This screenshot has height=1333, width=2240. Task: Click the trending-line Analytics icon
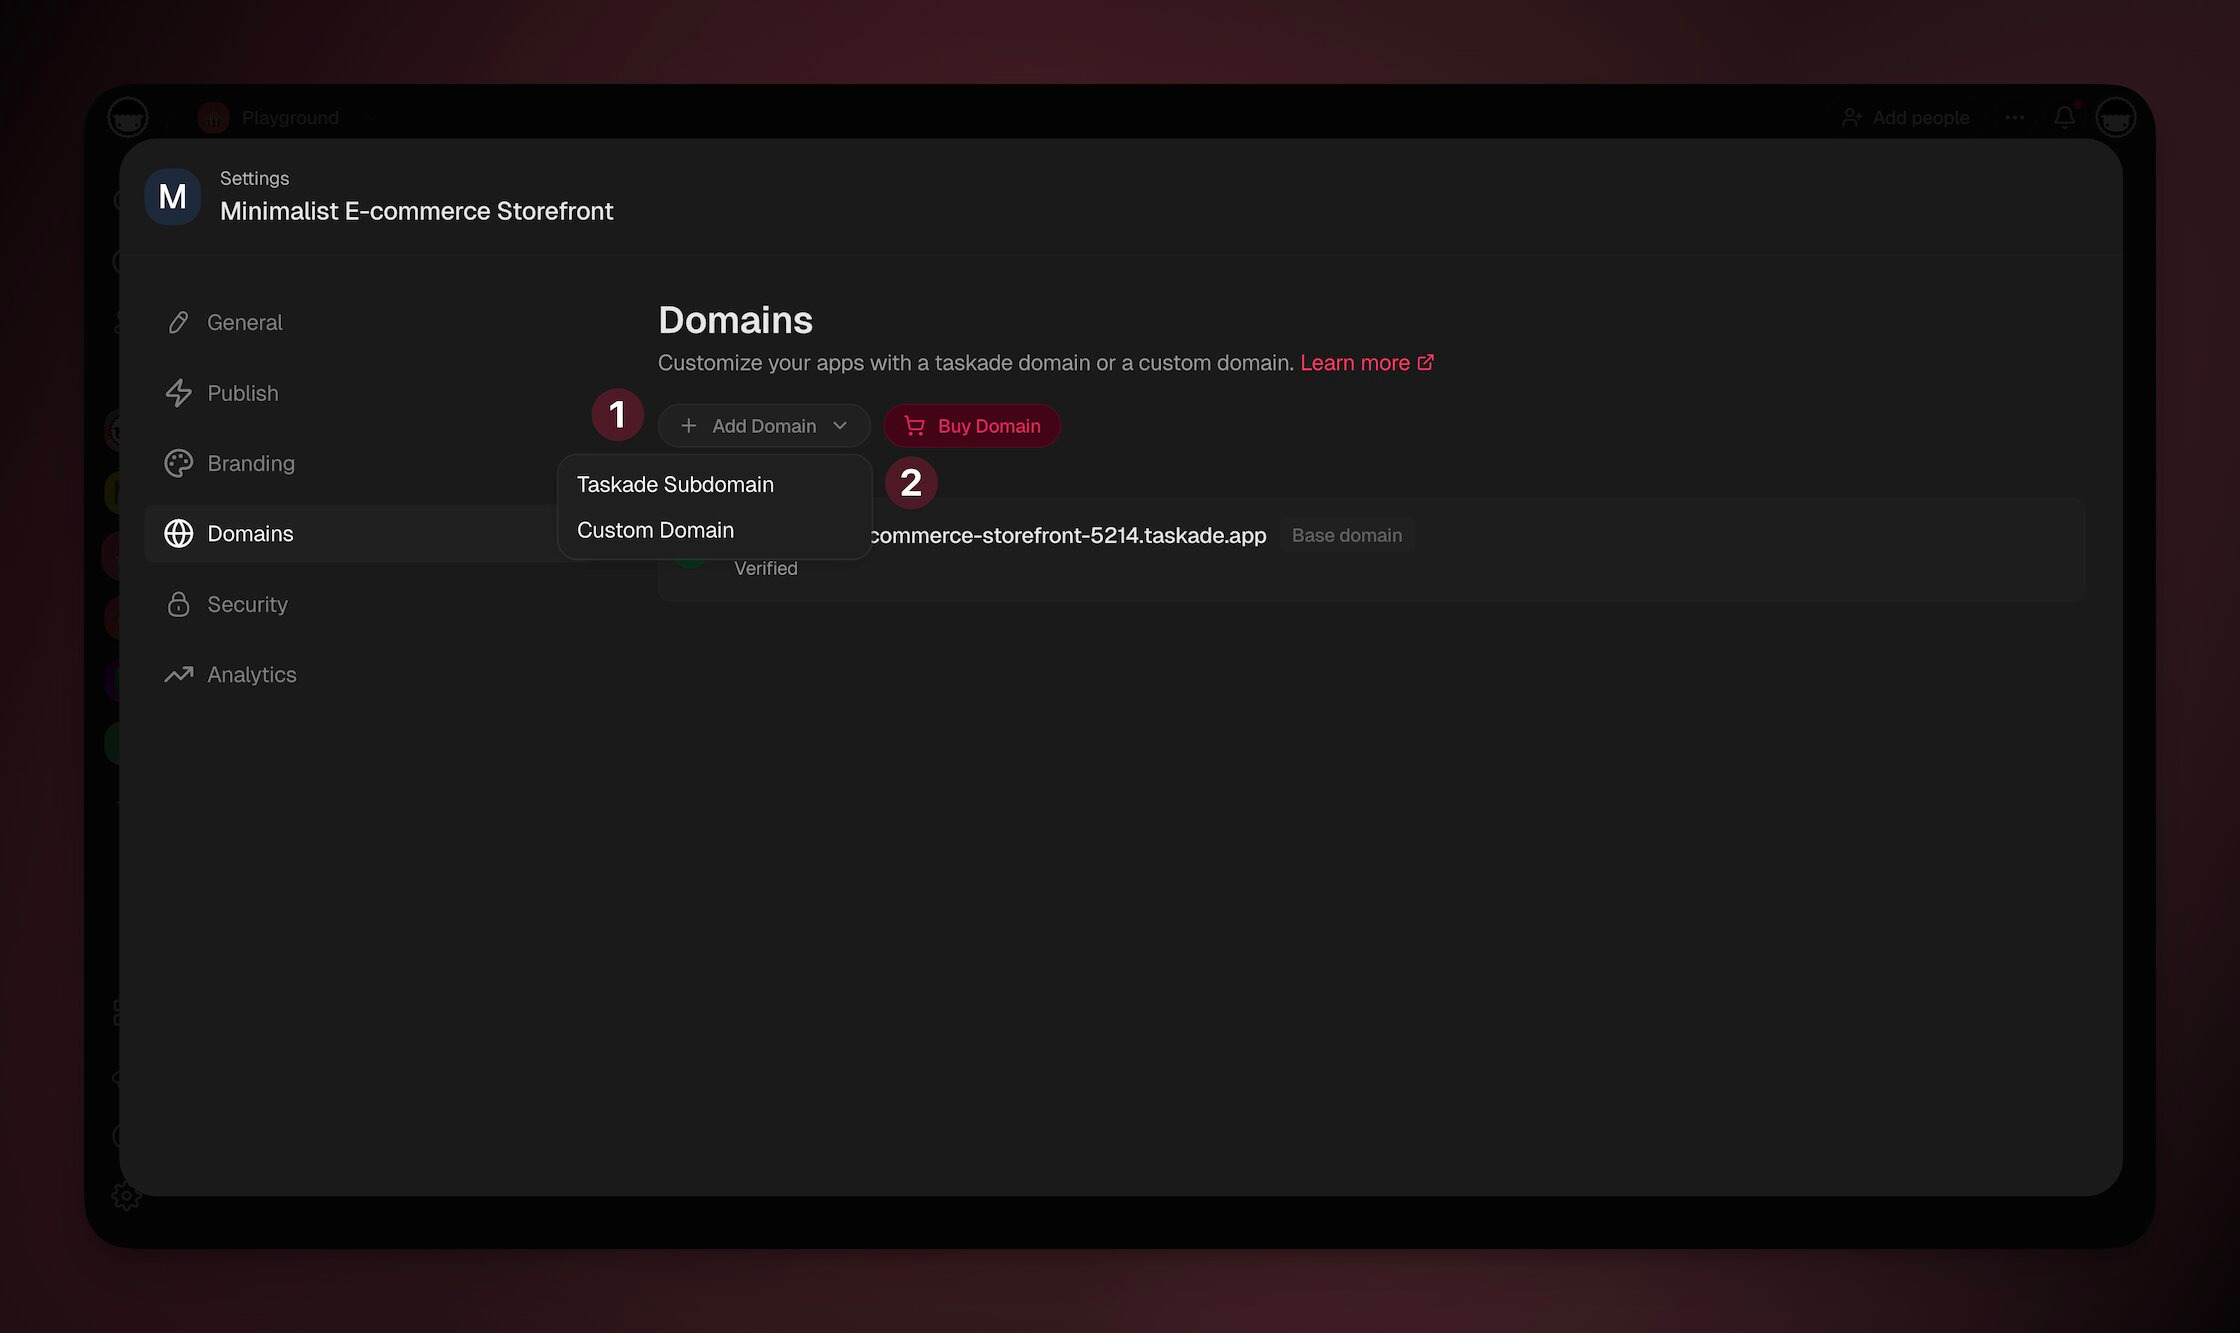[178, 675]
